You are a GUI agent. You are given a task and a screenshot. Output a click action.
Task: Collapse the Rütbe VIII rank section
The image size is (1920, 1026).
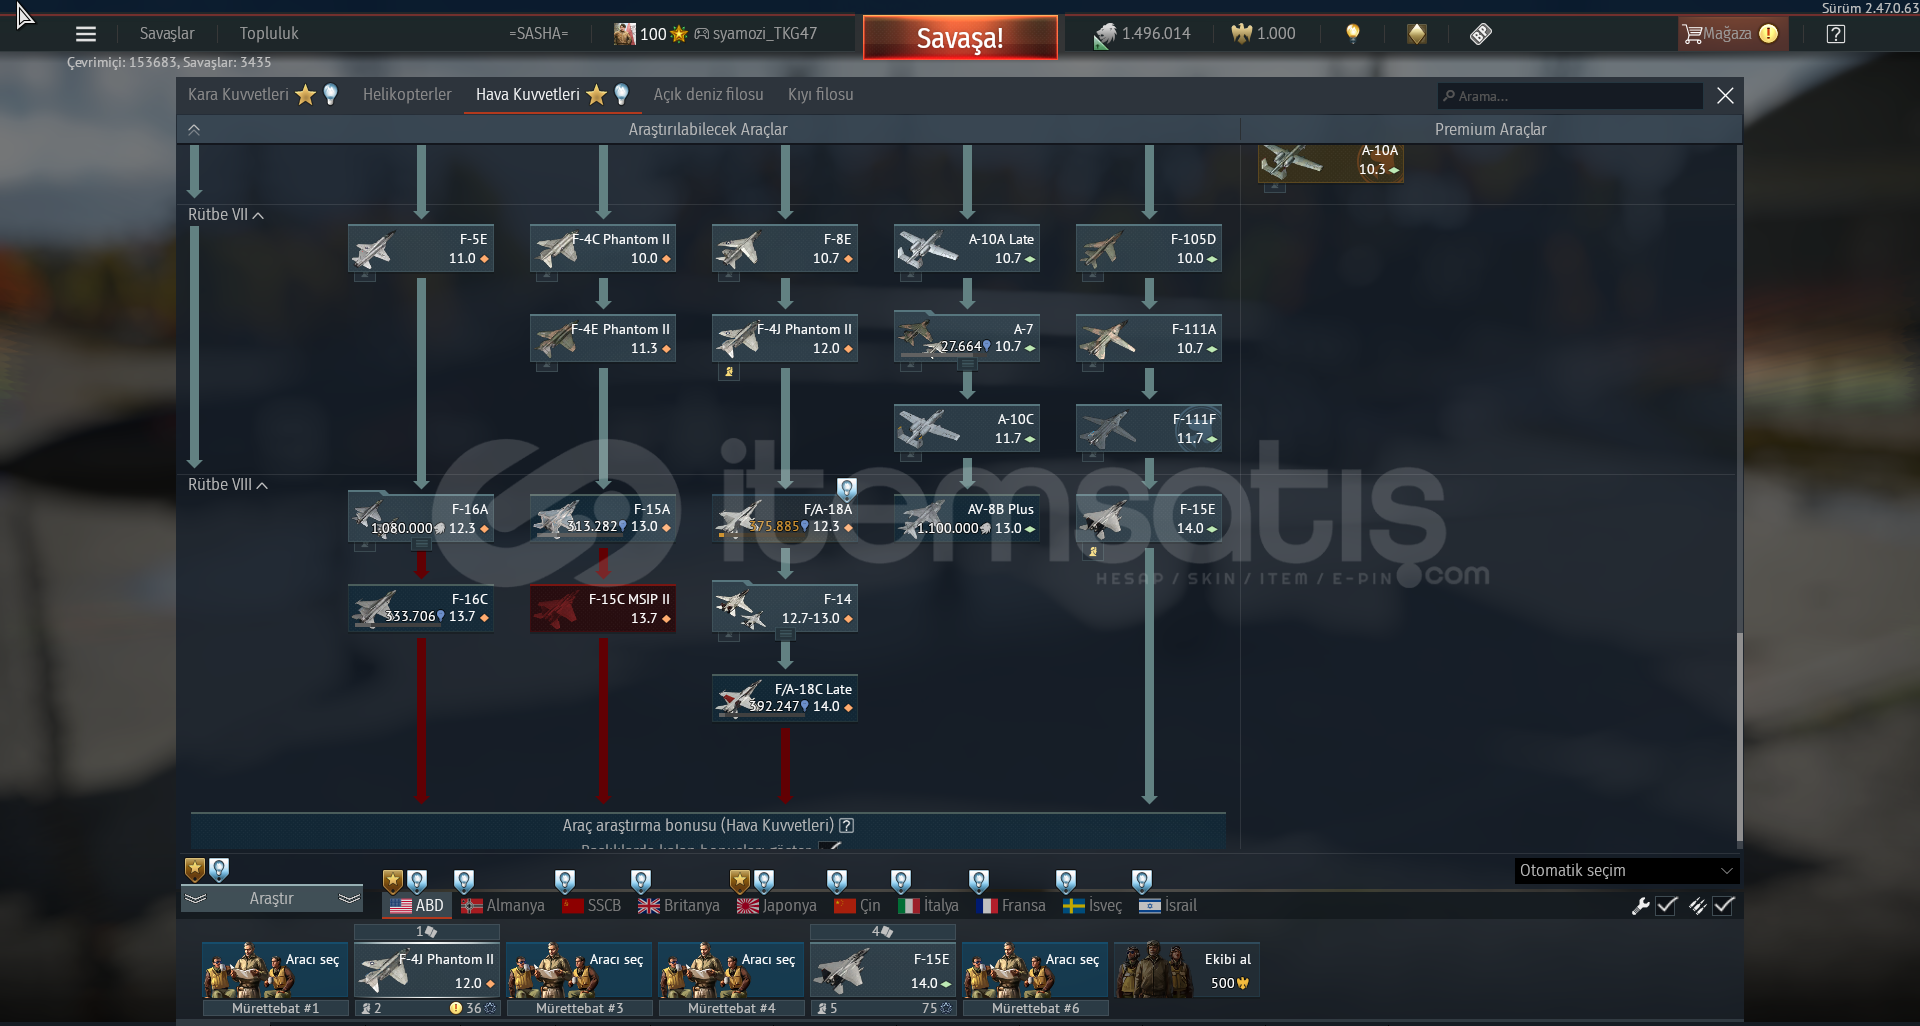click(228, 485)
